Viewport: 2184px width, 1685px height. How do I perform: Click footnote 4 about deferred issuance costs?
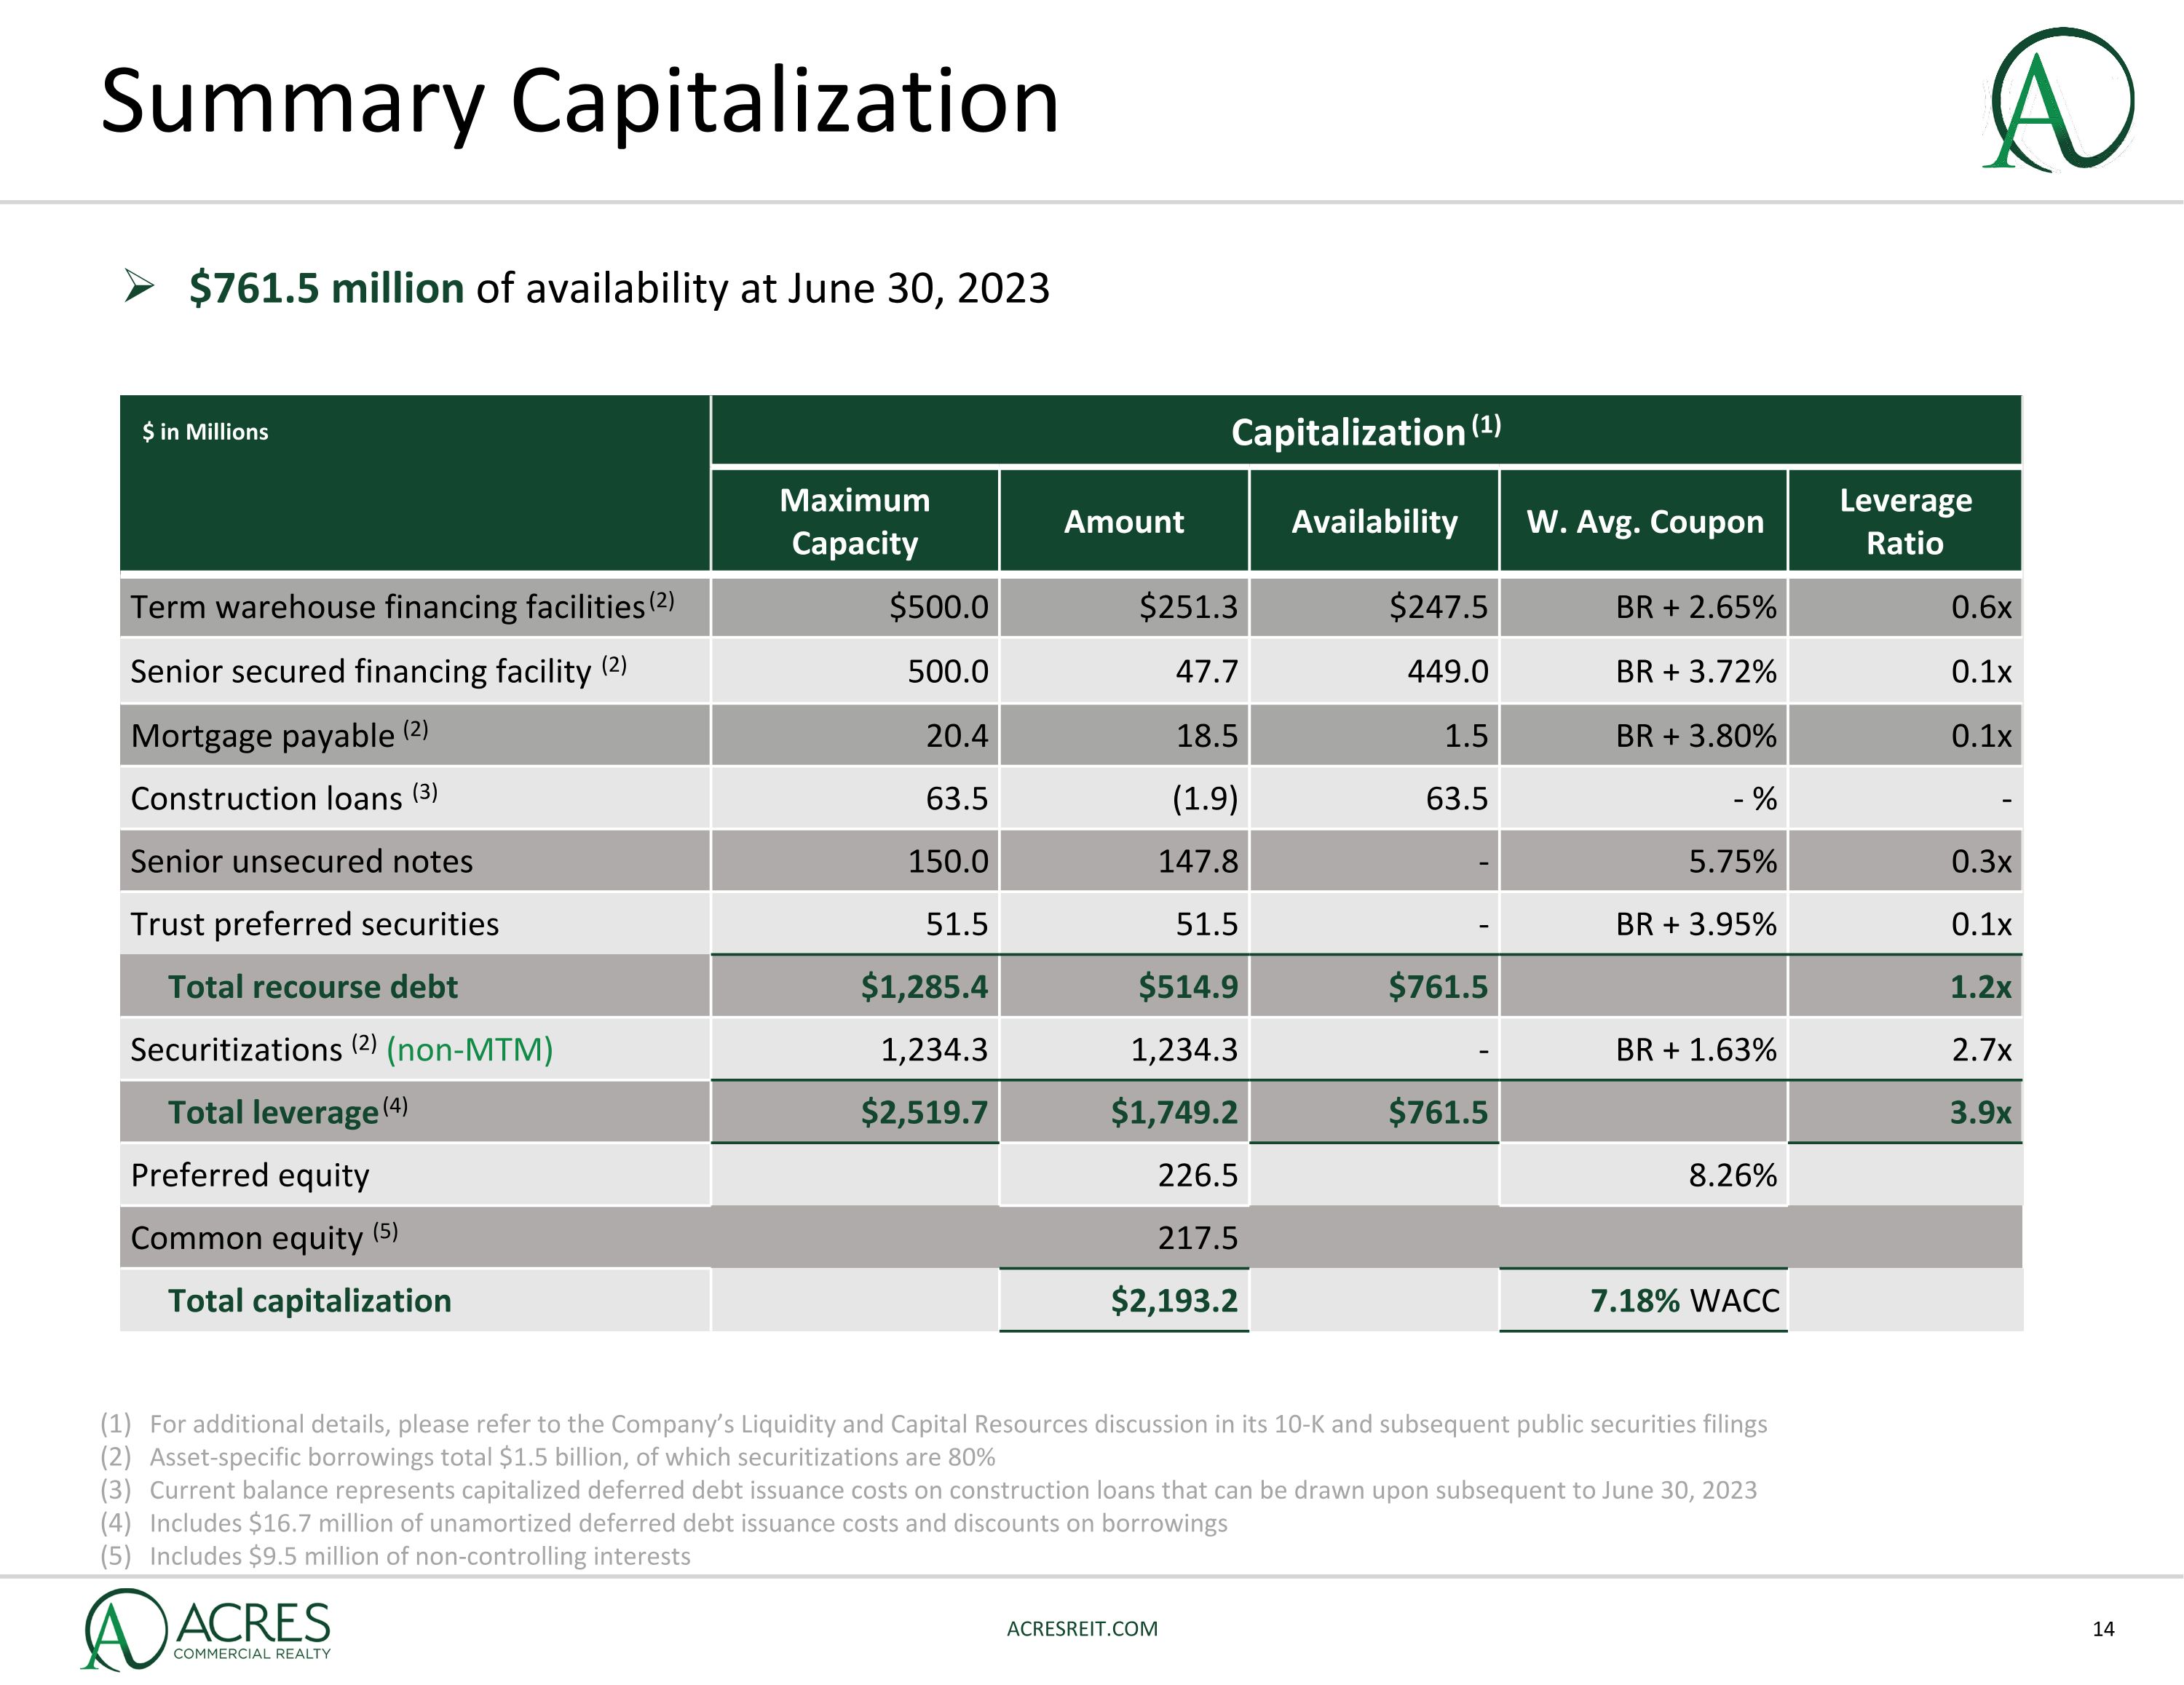pos(688,1523)
